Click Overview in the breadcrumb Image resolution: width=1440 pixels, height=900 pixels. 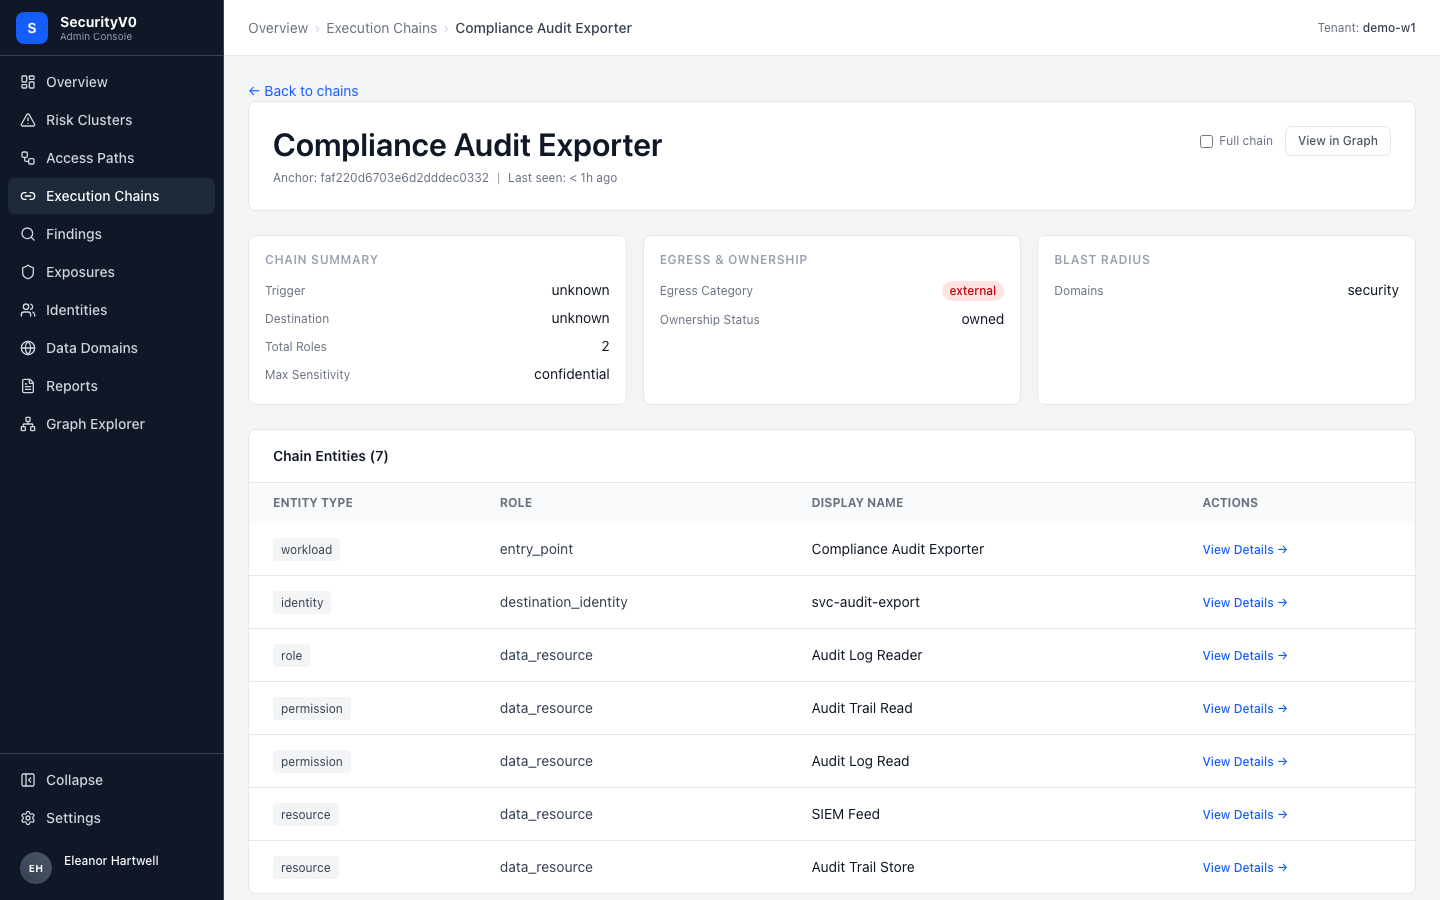point(278,28)
